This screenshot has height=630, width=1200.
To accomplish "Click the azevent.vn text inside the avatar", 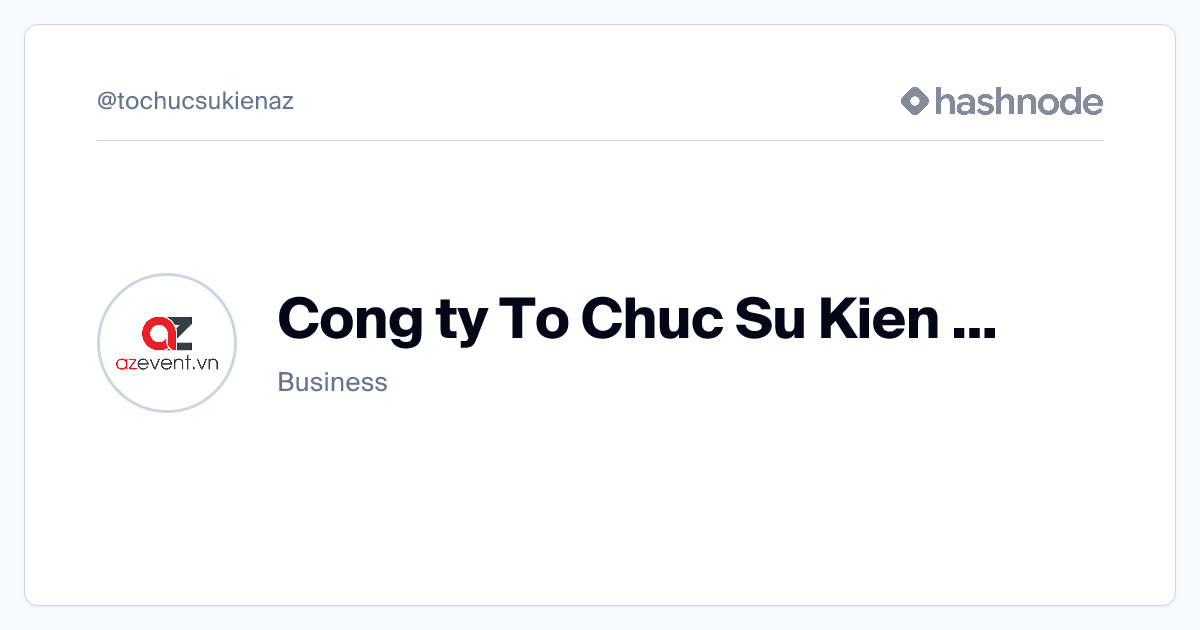I will (167, 364).
